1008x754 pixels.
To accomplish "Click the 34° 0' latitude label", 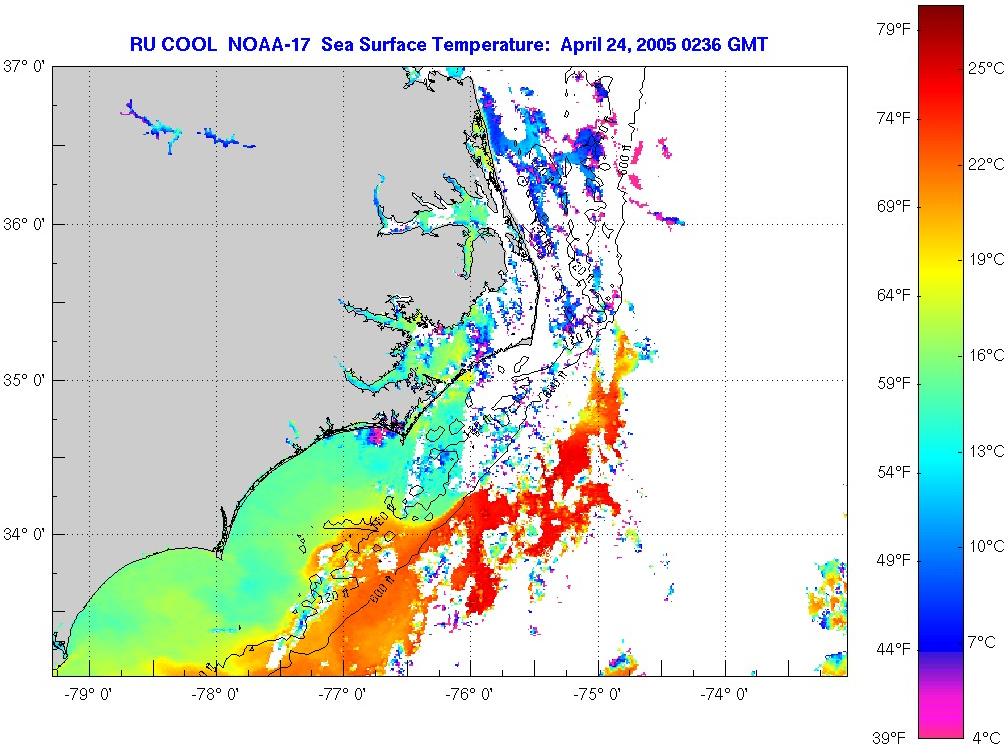I will click(24, 534).
